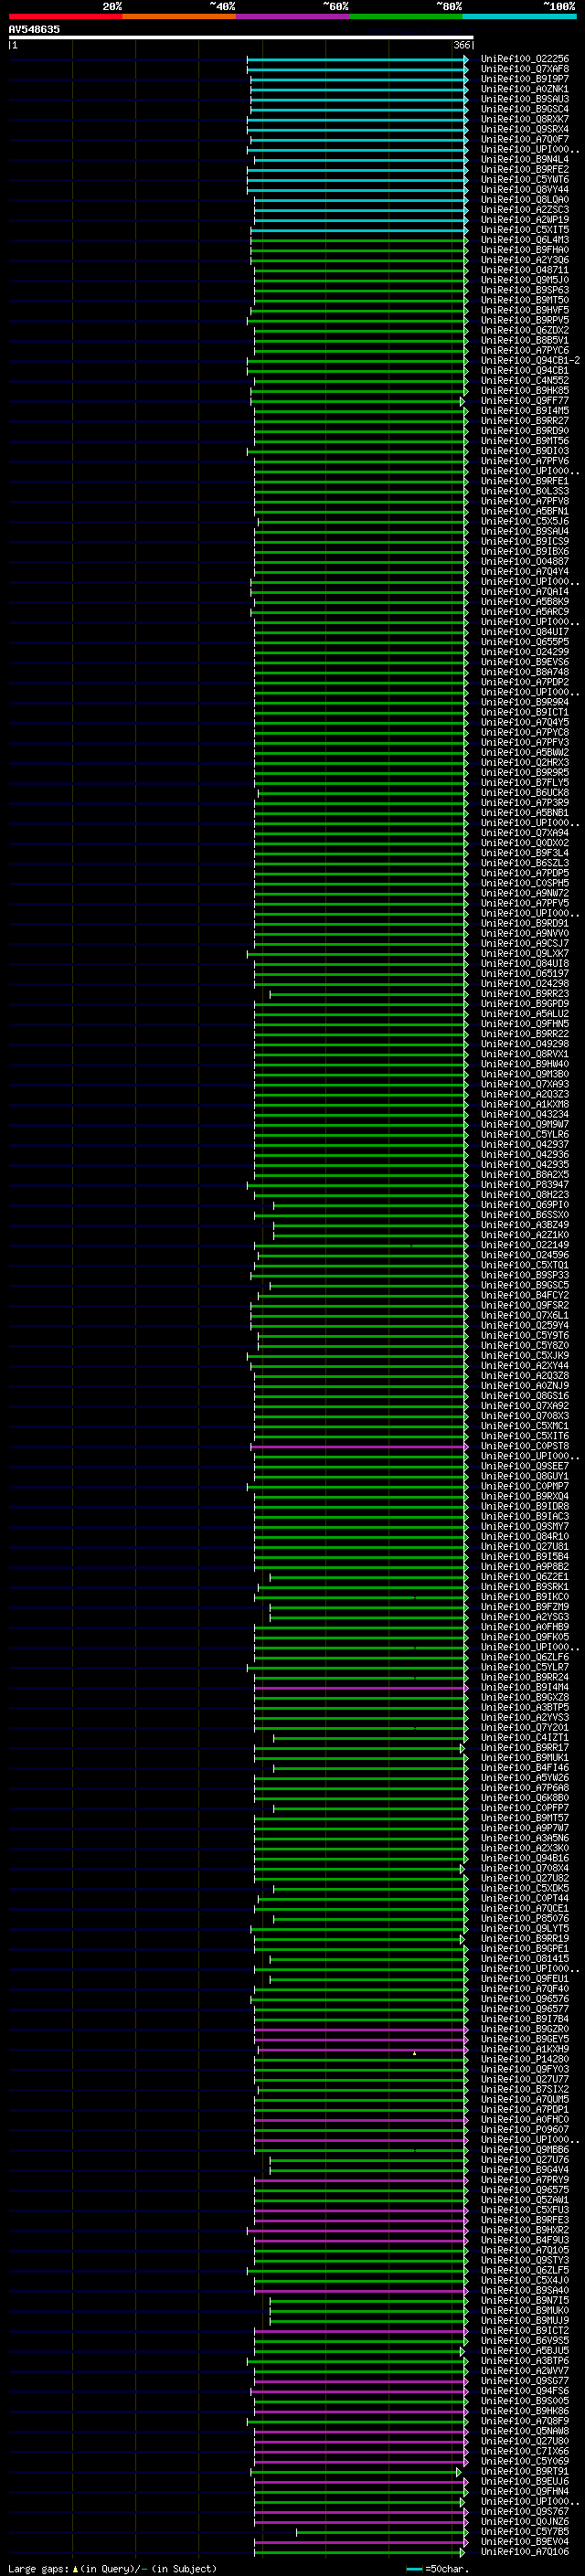Image resolution: width=585 pixels, height=2576 pixels.
Task: Click the green alignment bar for UniRef100_Q6L4M3
Action: [359, 240]
